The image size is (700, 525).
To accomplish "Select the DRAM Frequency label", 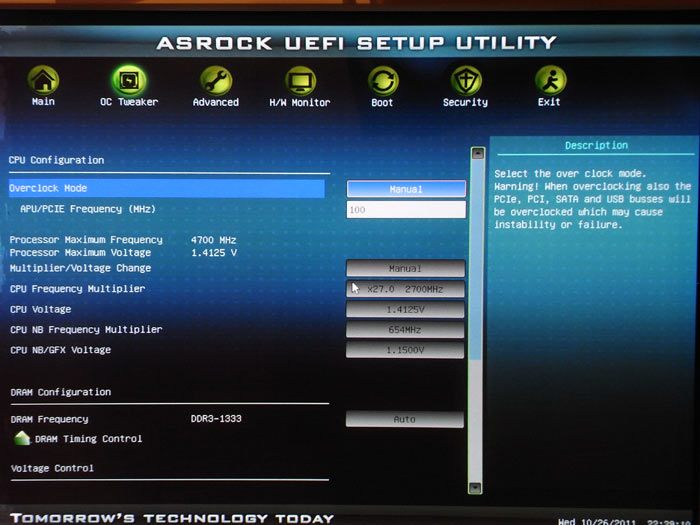I will 50,419.
